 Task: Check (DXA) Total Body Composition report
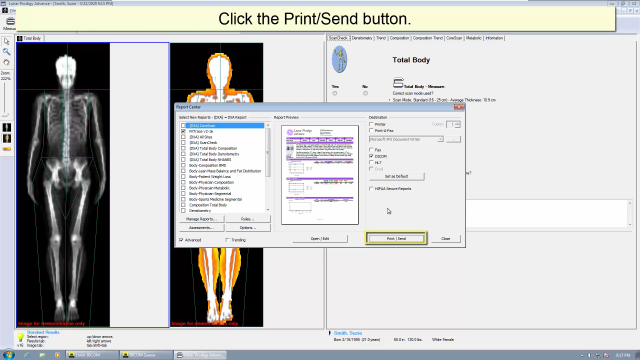click(x=183, y=149)
